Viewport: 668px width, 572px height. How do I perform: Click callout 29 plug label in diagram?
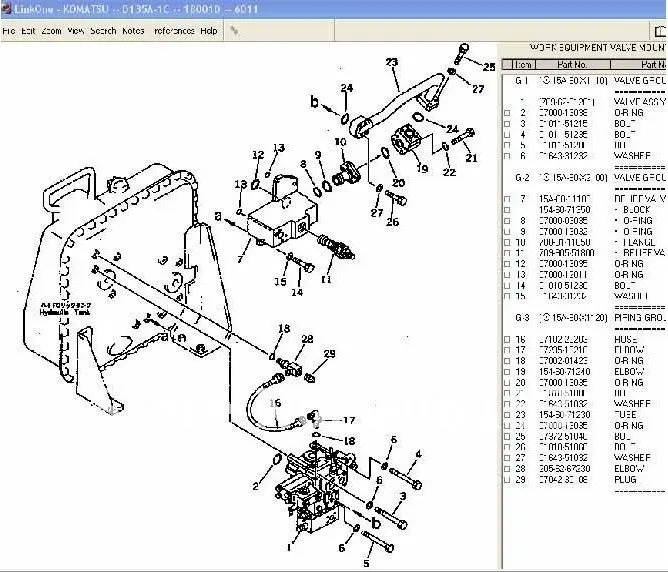point(329,354)
